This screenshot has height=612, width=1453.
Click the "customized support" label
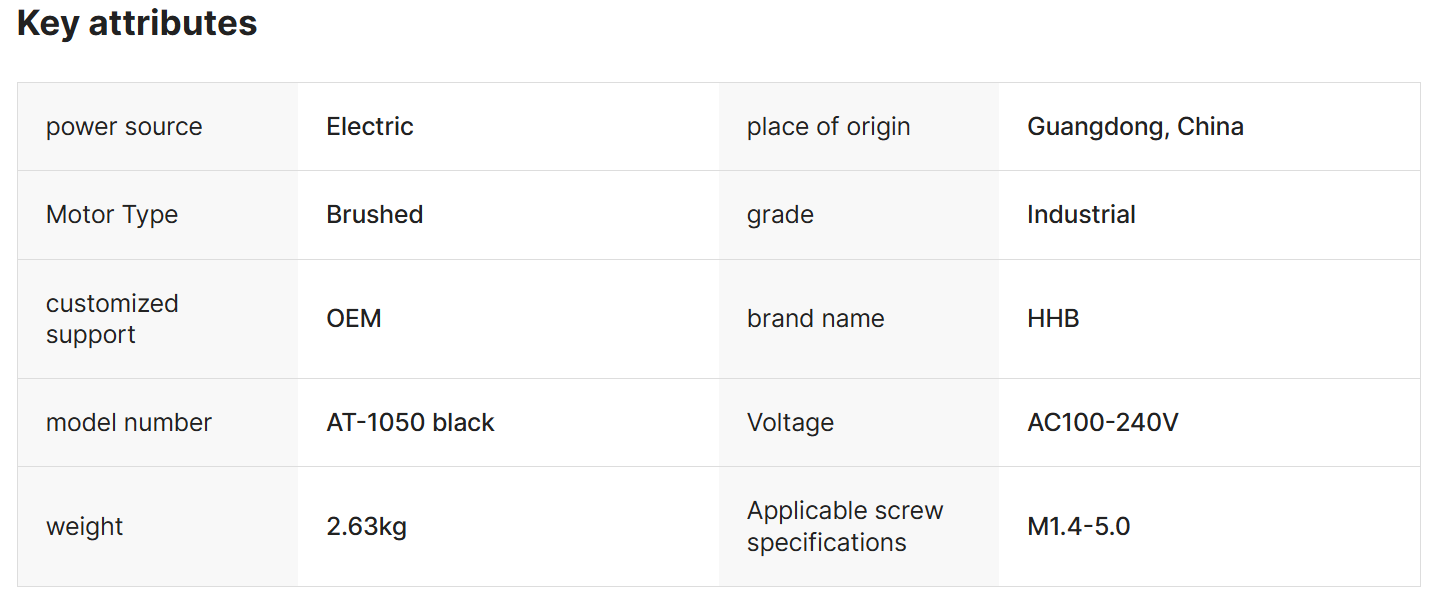point(112,319)
